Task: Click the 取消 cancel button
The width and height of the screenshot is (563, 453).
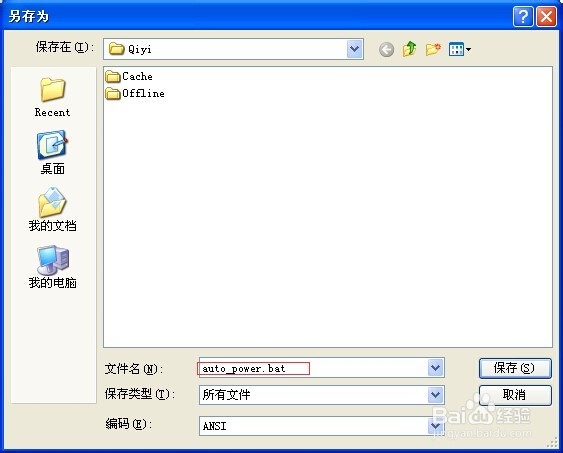Action: click(515, 395)
